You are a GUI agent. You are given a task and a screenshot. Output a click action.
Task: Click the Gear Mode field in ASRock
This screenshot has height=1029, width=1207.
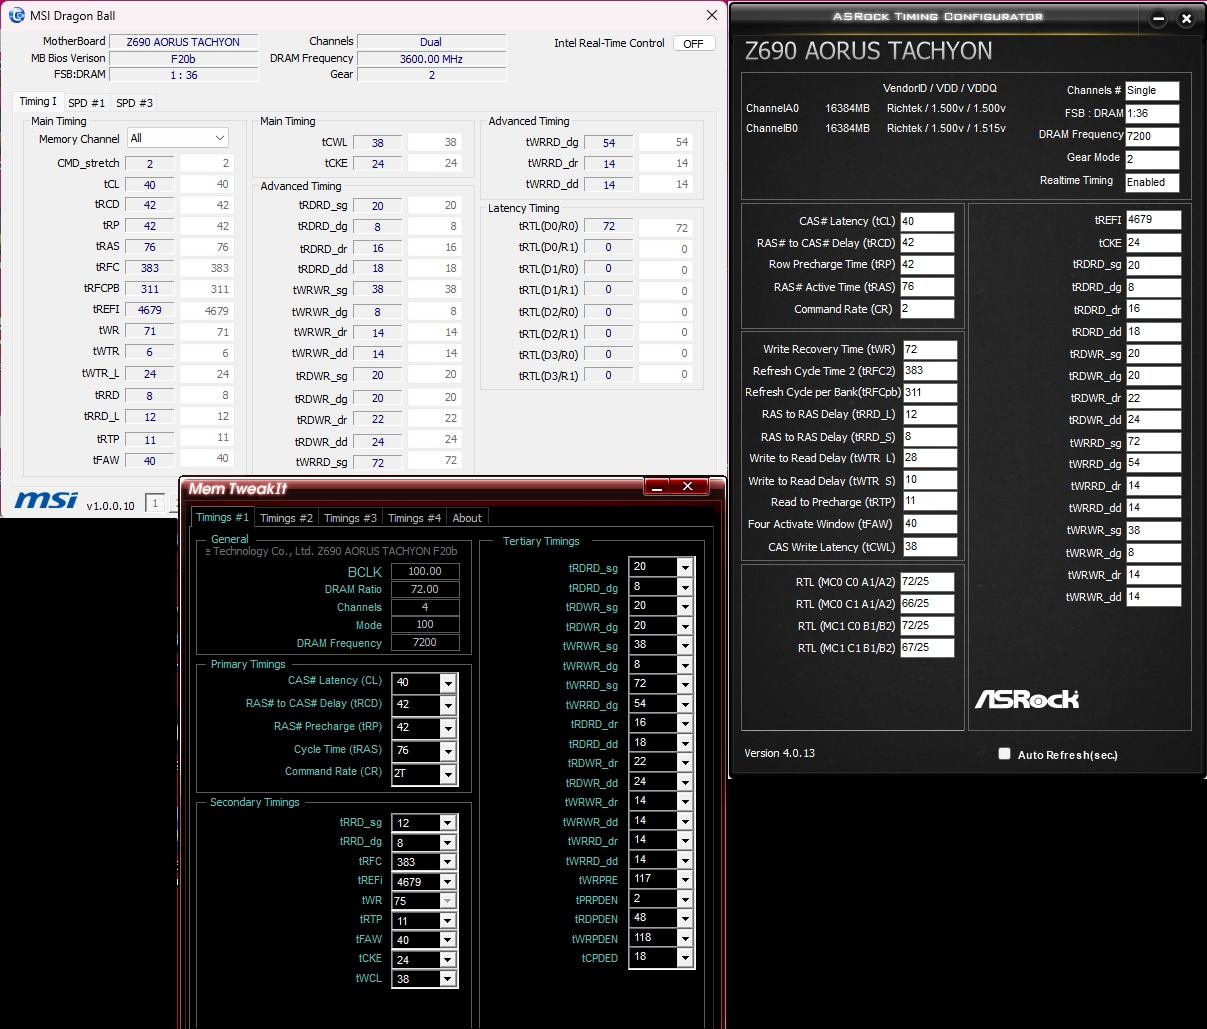(1152, 160)
